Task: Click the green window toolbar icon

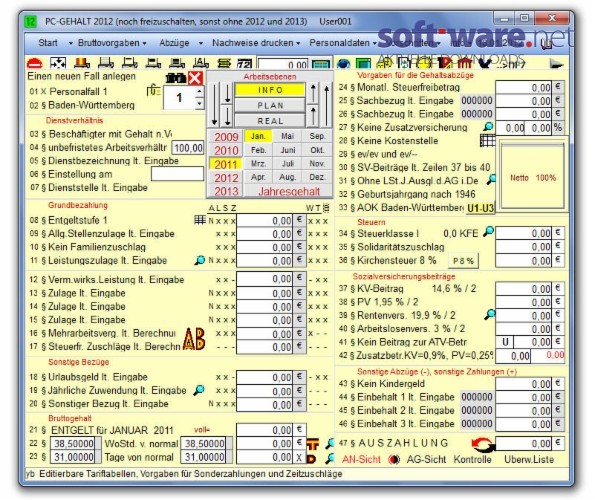Action: (x=364, y=63)
